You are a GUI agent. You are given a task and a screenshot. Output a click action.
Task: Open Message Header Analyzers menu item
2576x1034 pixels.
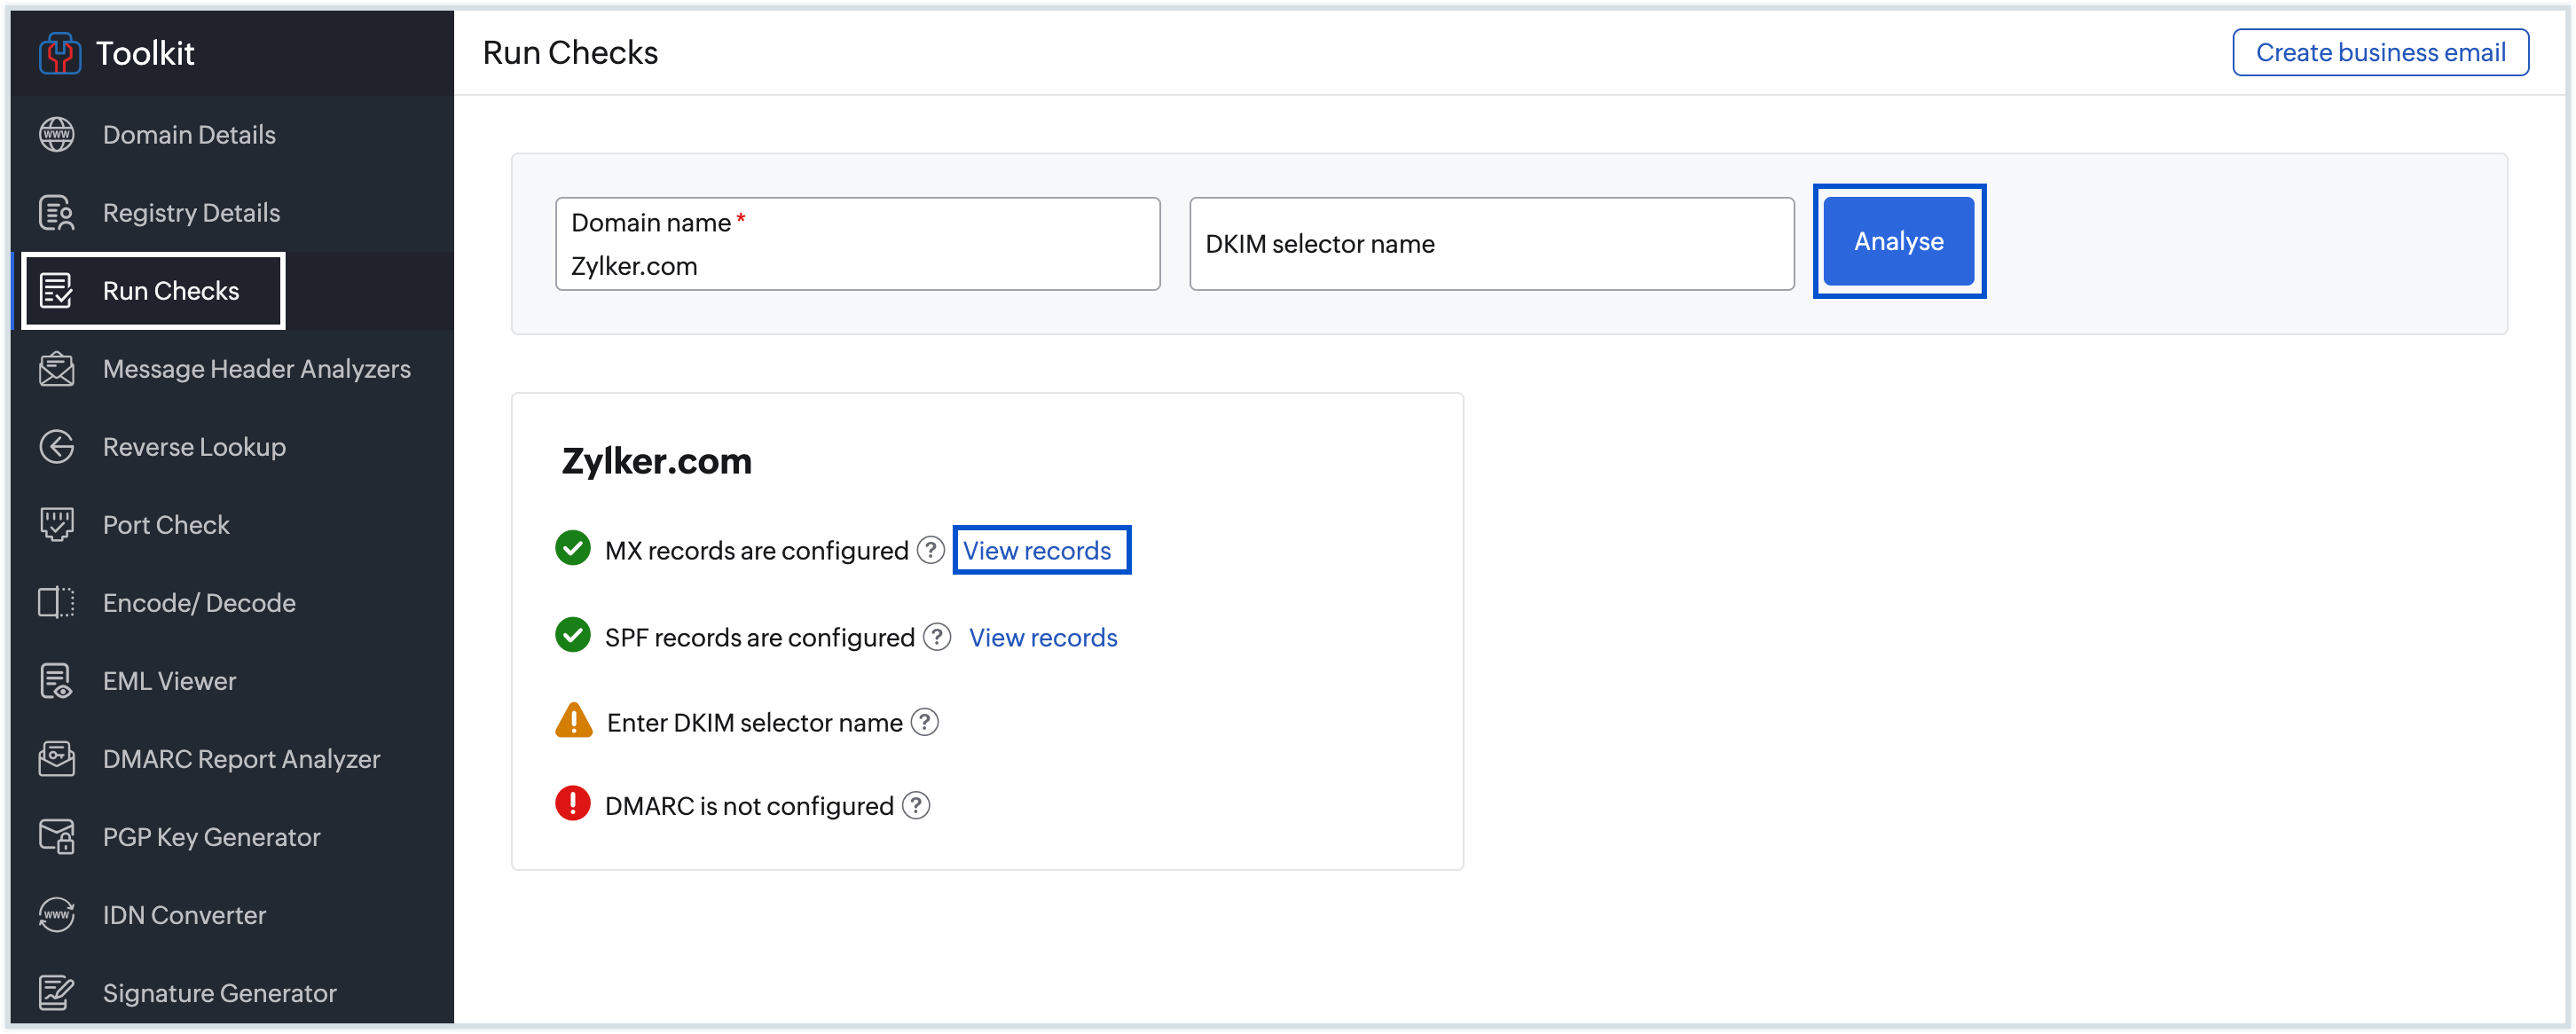tap(256, 369)
